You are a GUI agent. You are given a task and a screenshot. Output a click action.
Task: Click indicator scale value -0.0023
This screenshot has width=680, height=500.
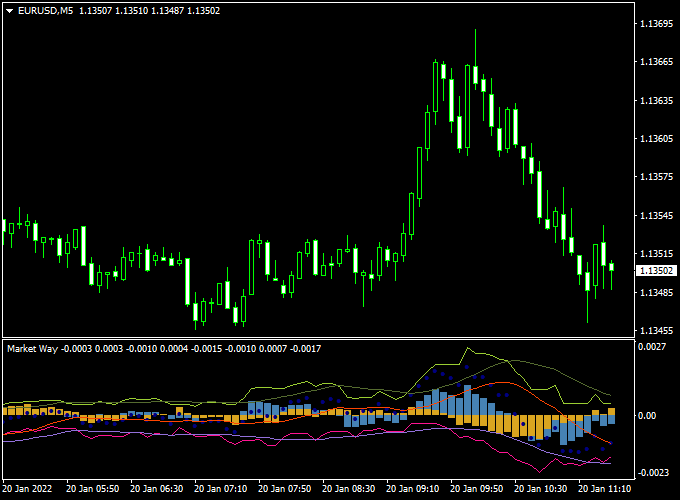click(x=653, y=472)
